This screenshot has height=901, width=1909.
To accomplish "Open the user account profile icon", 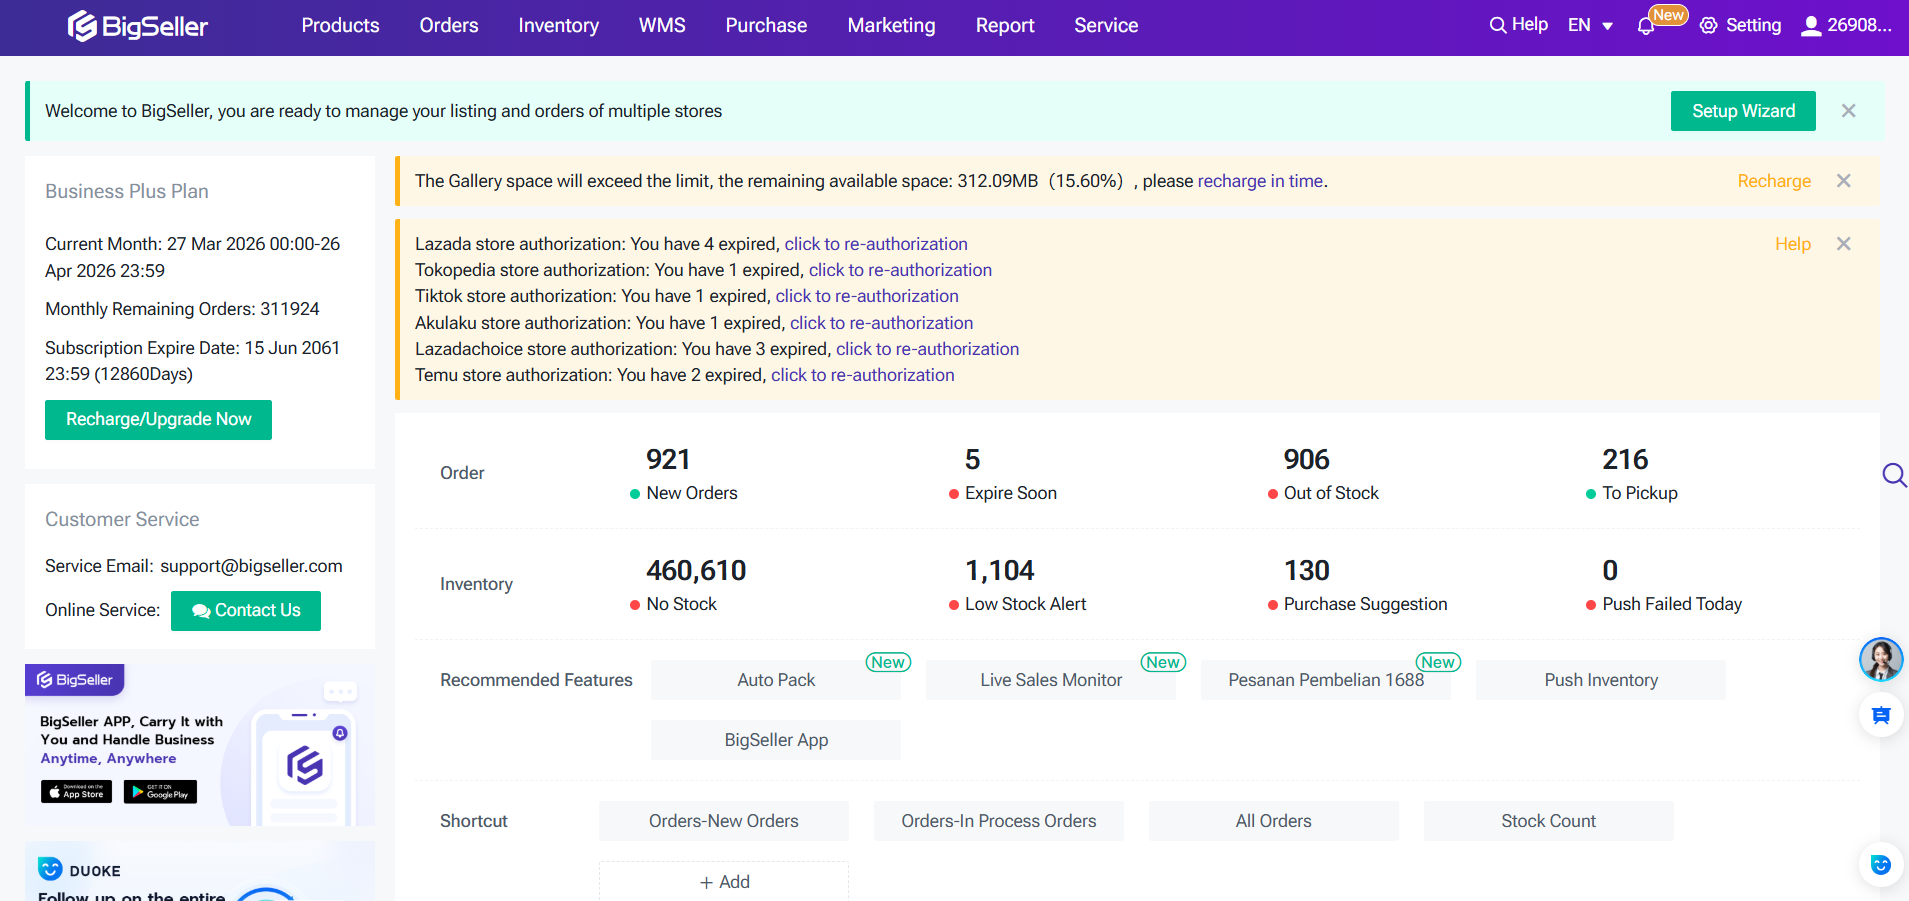I will (x=1810, y=26).
